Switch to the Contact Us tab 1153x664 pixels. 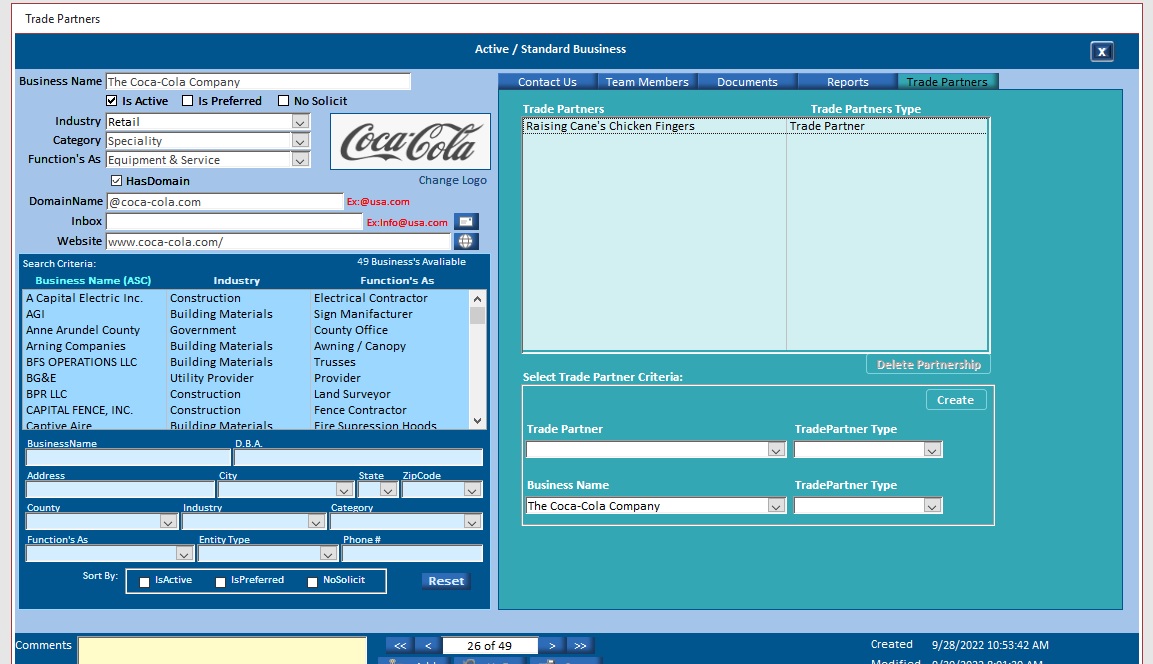(547, 82)
